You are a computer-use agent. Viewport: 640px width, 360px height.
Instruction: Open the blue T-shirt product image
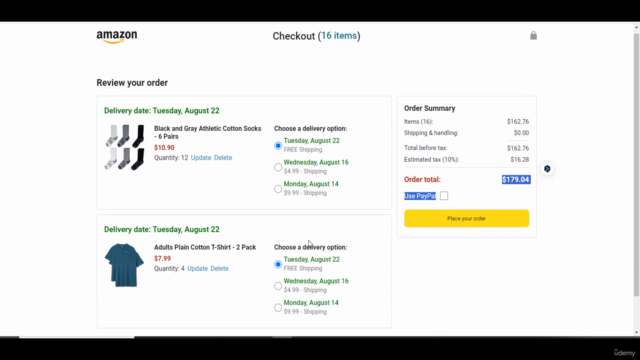click(124, 265)
